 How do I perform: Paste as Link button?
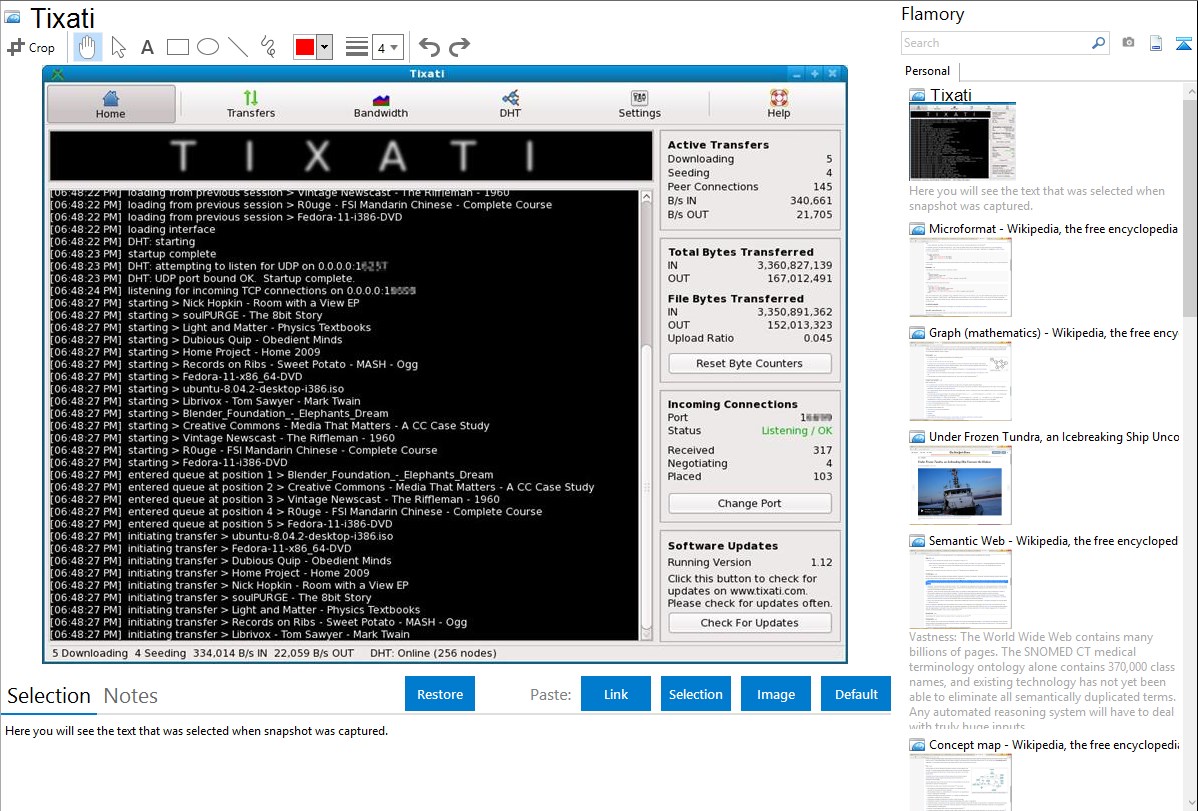click(616, 694)
